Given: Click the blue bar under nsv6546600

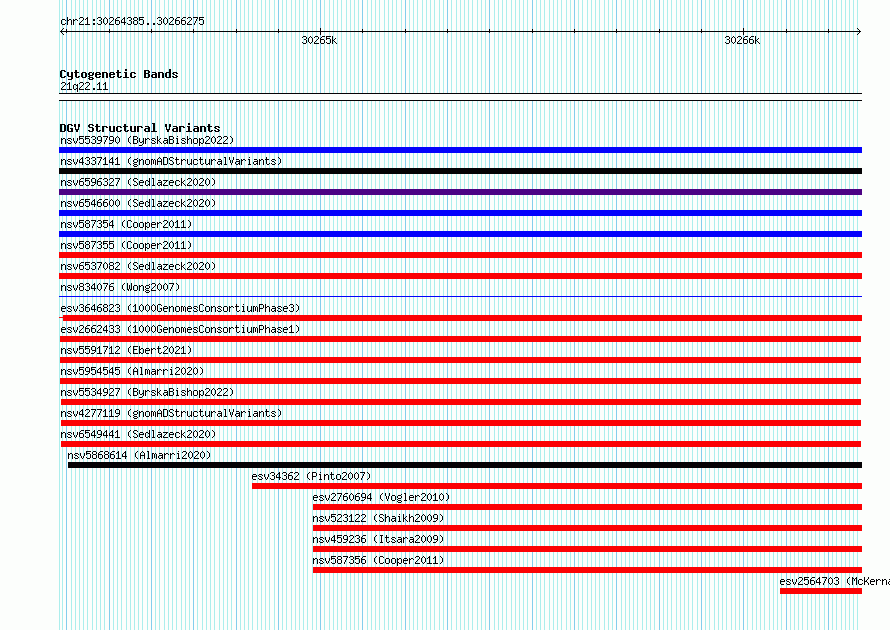Looking at the screenshot, I should (460, 213).
